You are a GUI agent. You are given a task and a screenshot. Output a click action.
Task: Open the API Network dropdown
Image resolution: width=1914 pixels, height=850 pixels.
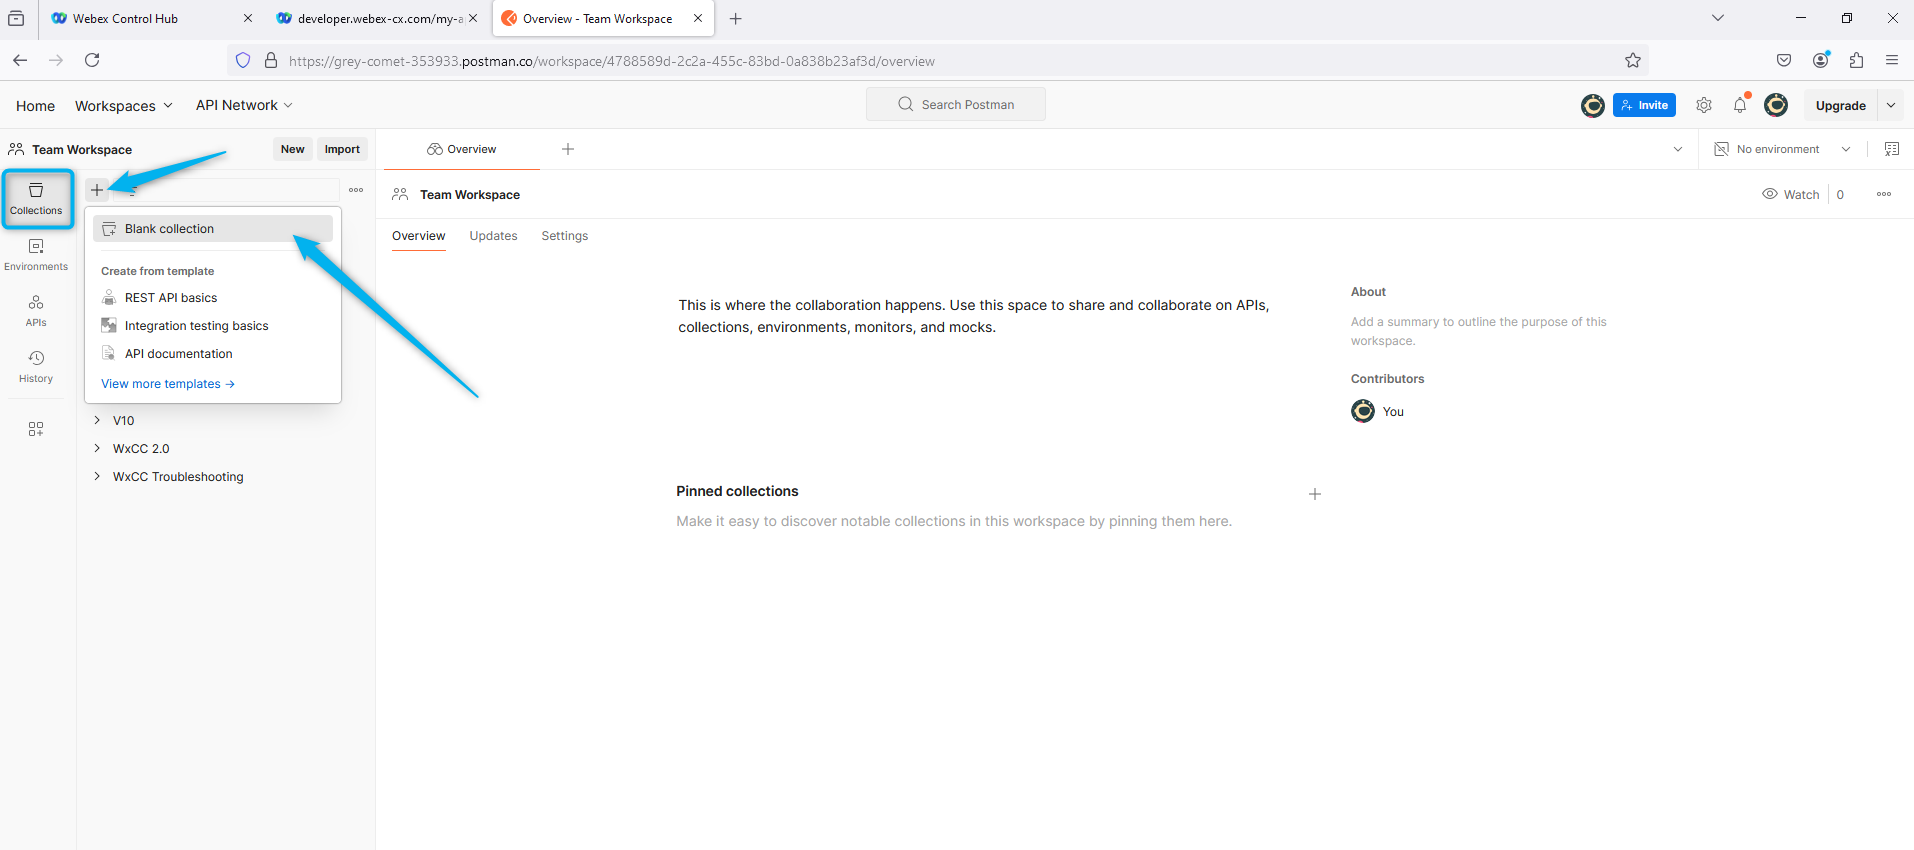point(244,105)
